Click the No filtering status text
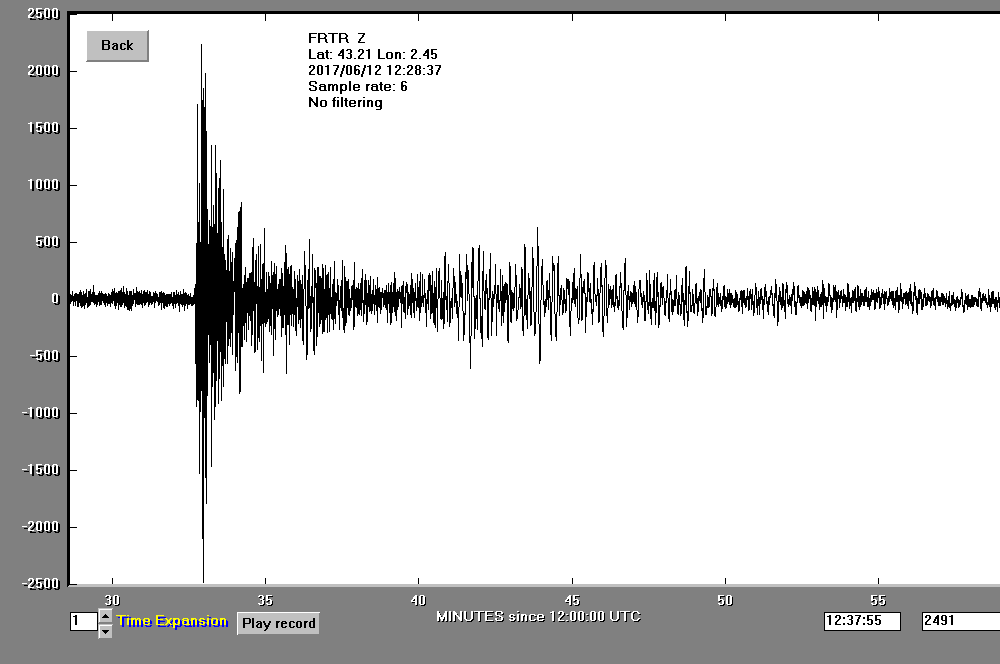Image resolution: width=1000 pixels, height=664 pixels. coord(345,102)
